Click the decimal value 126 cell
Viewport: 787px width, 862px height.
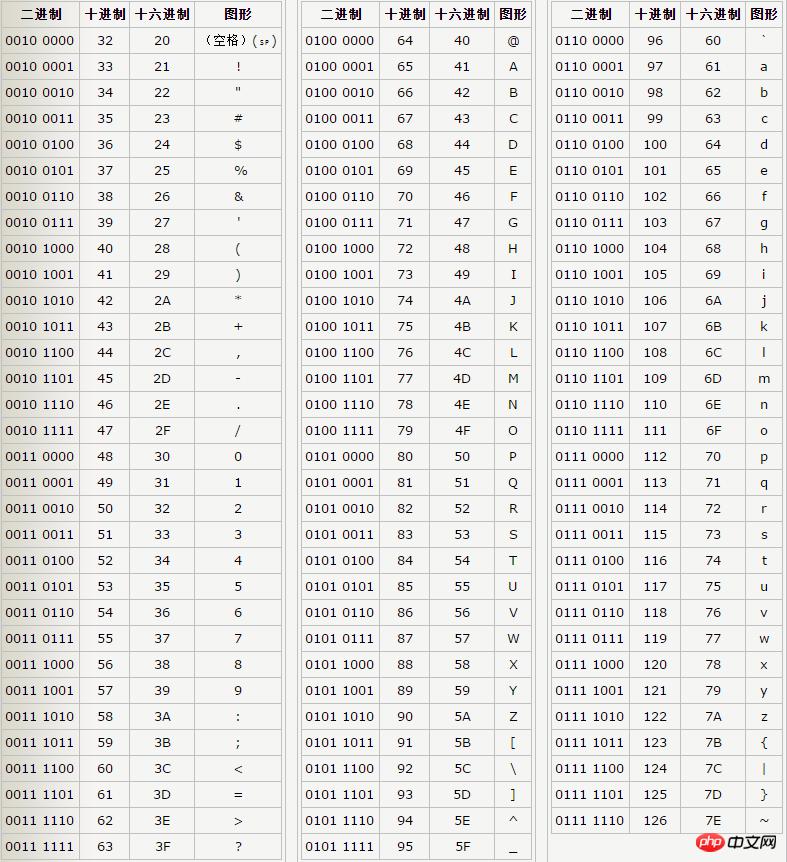655,820
